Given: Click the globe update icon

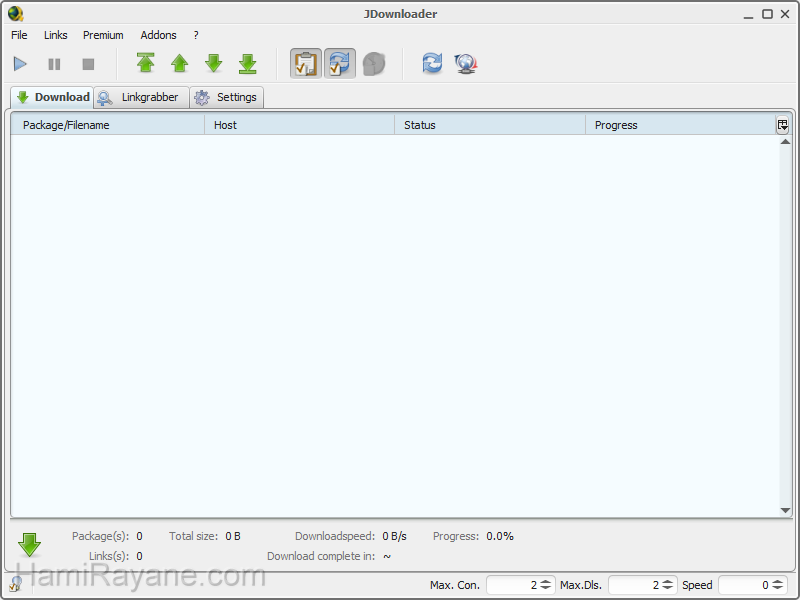Looking at the screenshot, I should click(x=466, y=64).
